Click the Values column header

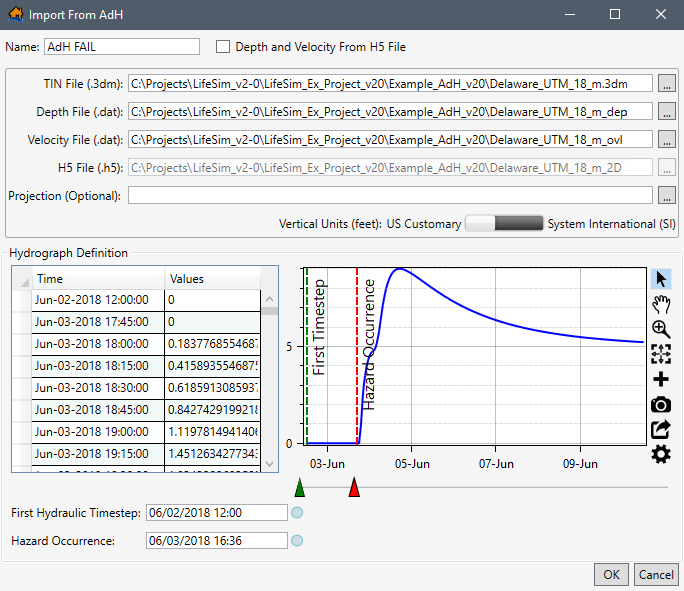pos(212,279)
